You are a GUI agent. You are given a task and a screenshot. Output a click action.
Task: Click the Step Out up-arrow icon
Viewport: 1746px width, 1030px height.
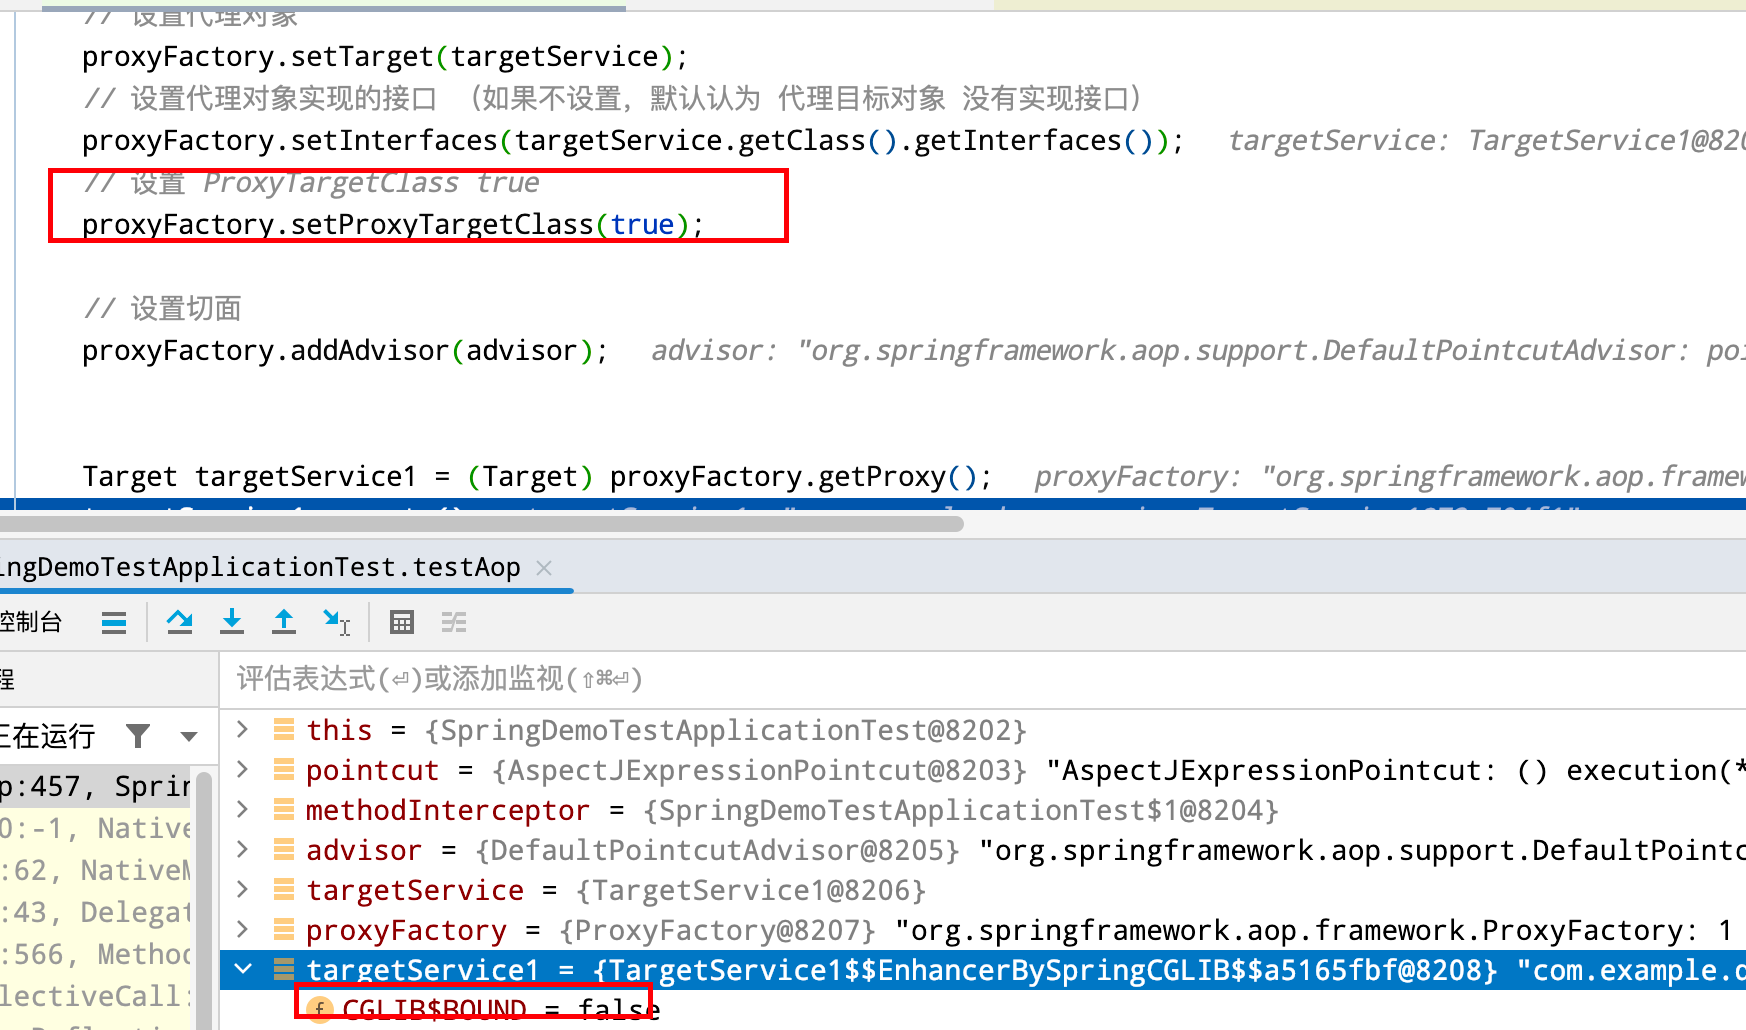tap(284, 622)
